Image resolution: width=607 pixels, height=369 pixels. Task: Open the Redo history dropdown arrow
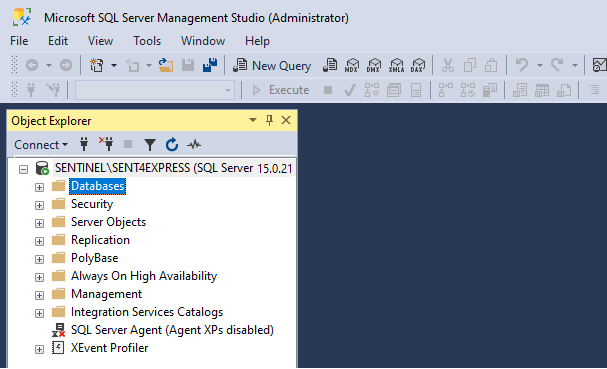[574, 65]
